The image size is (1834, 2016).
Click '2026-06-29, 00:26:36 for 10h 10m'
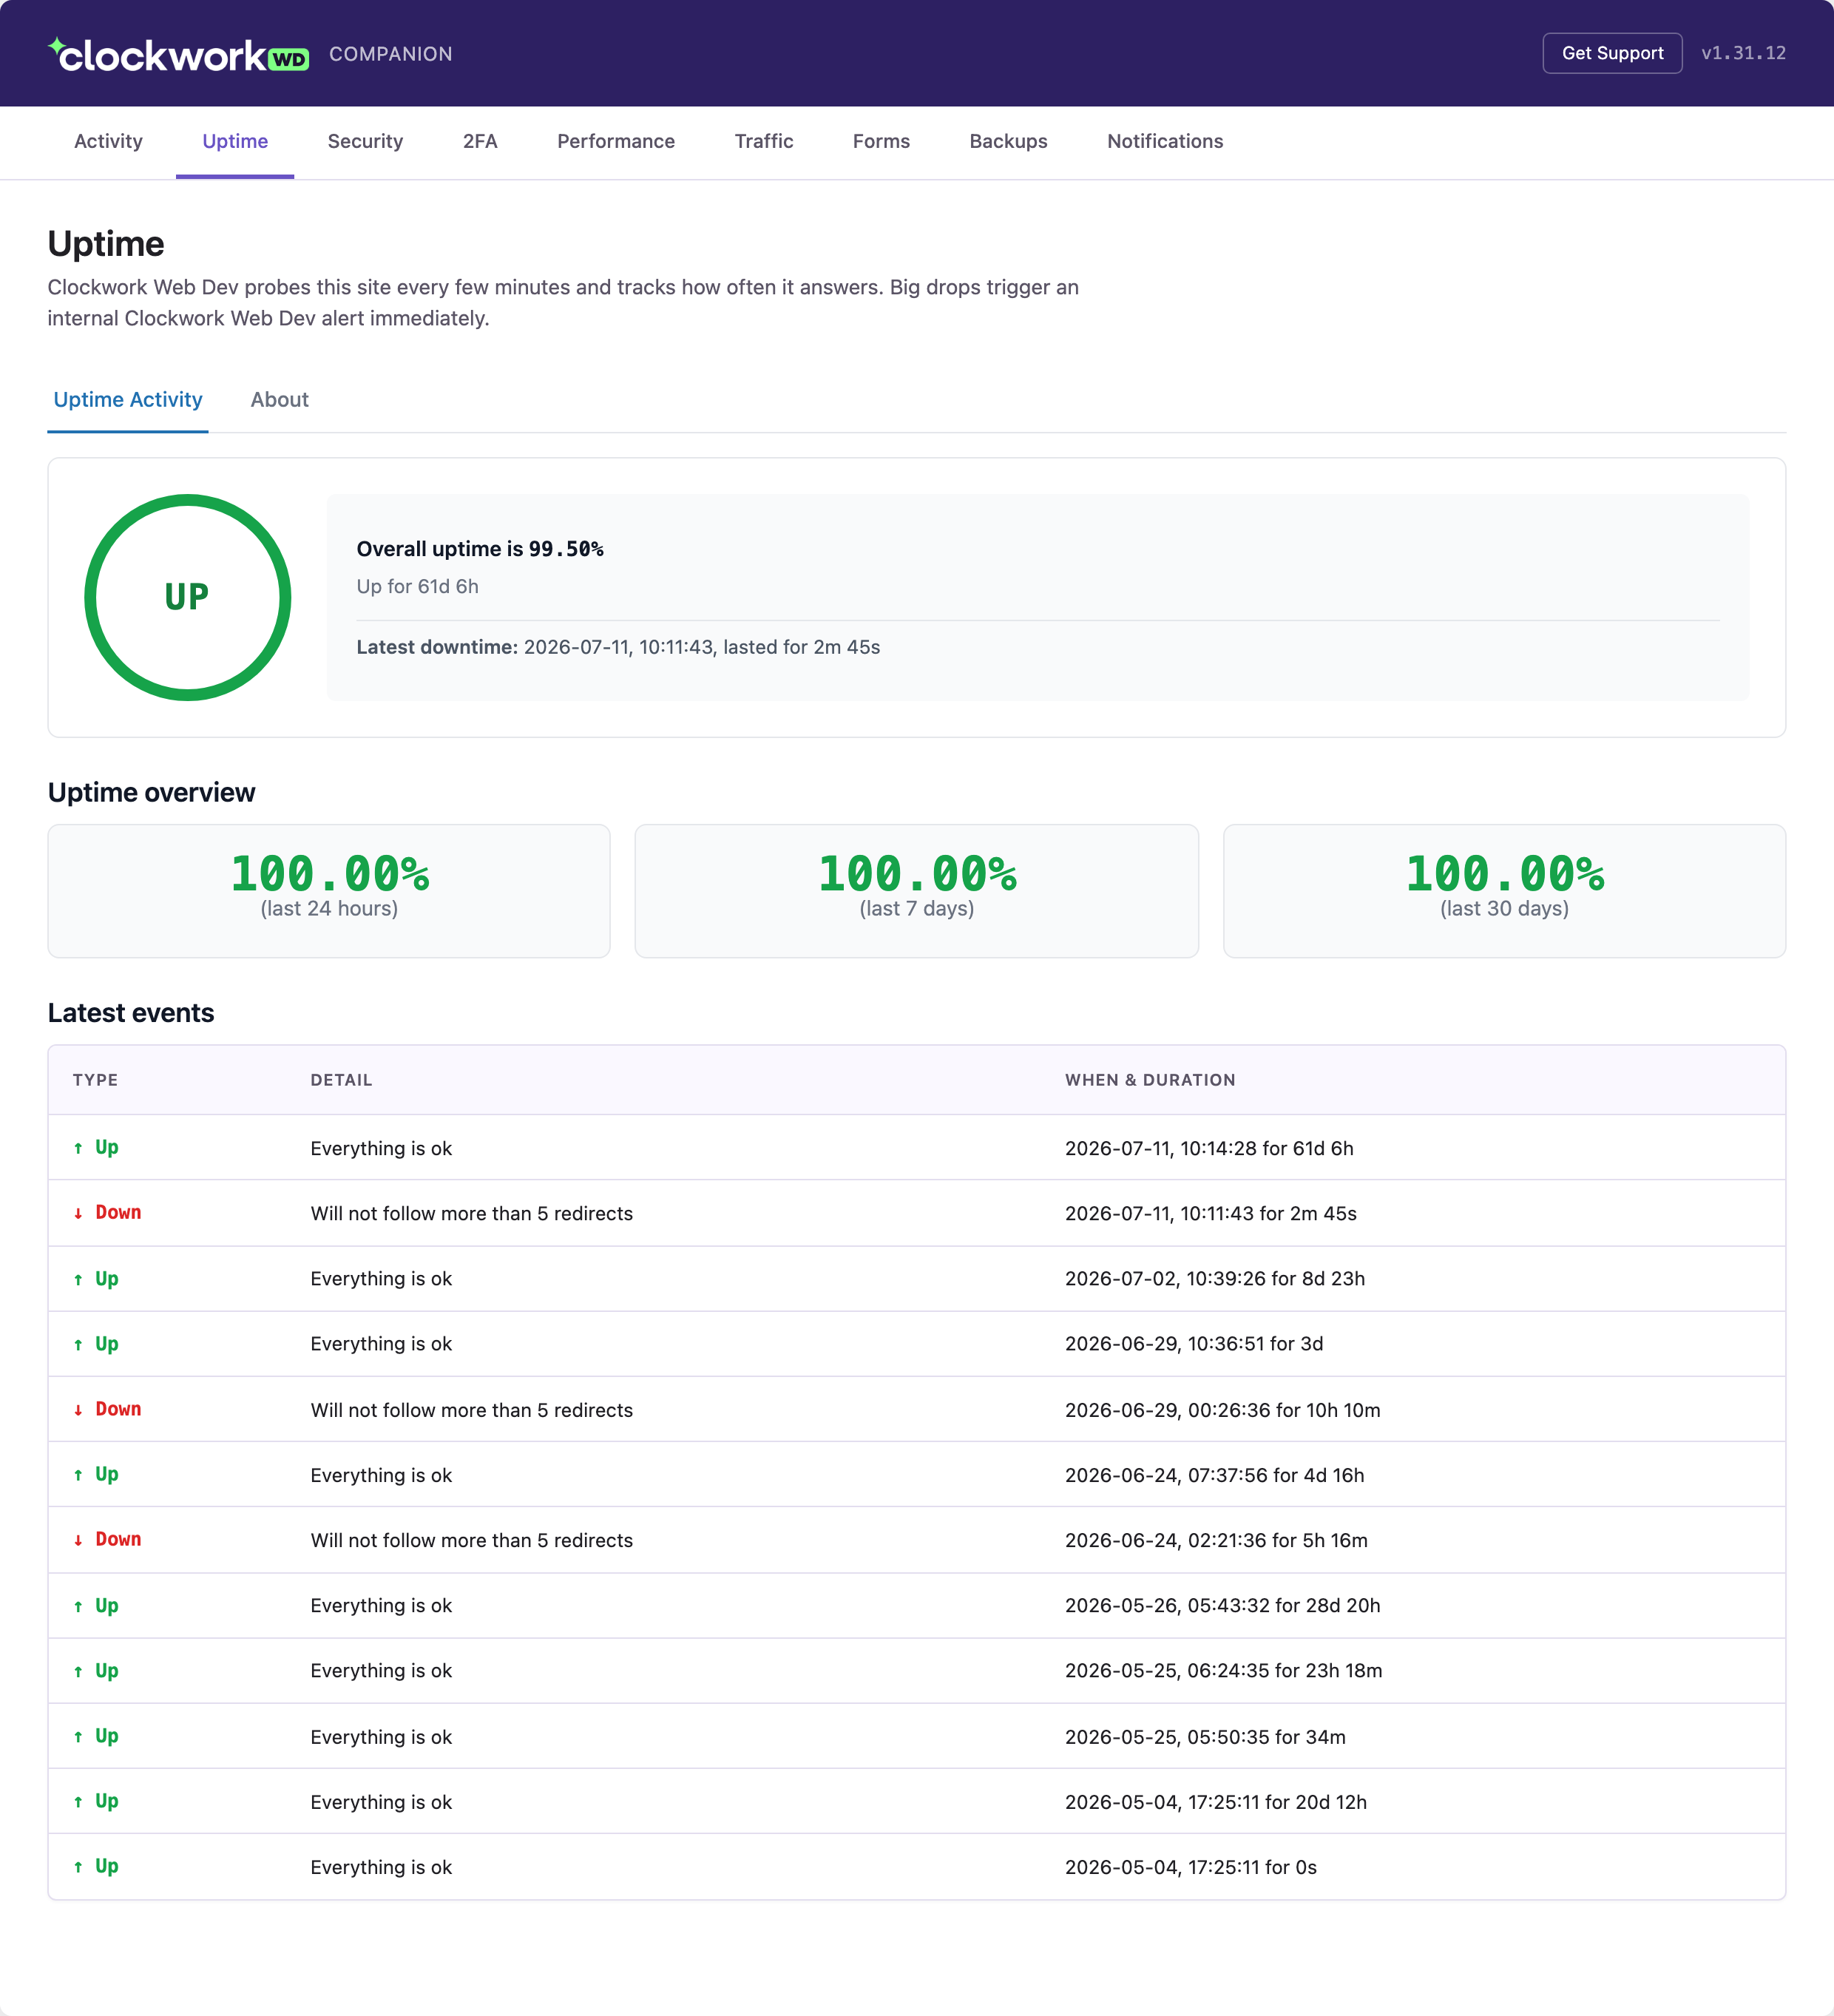click(x=1222, y=1410)
